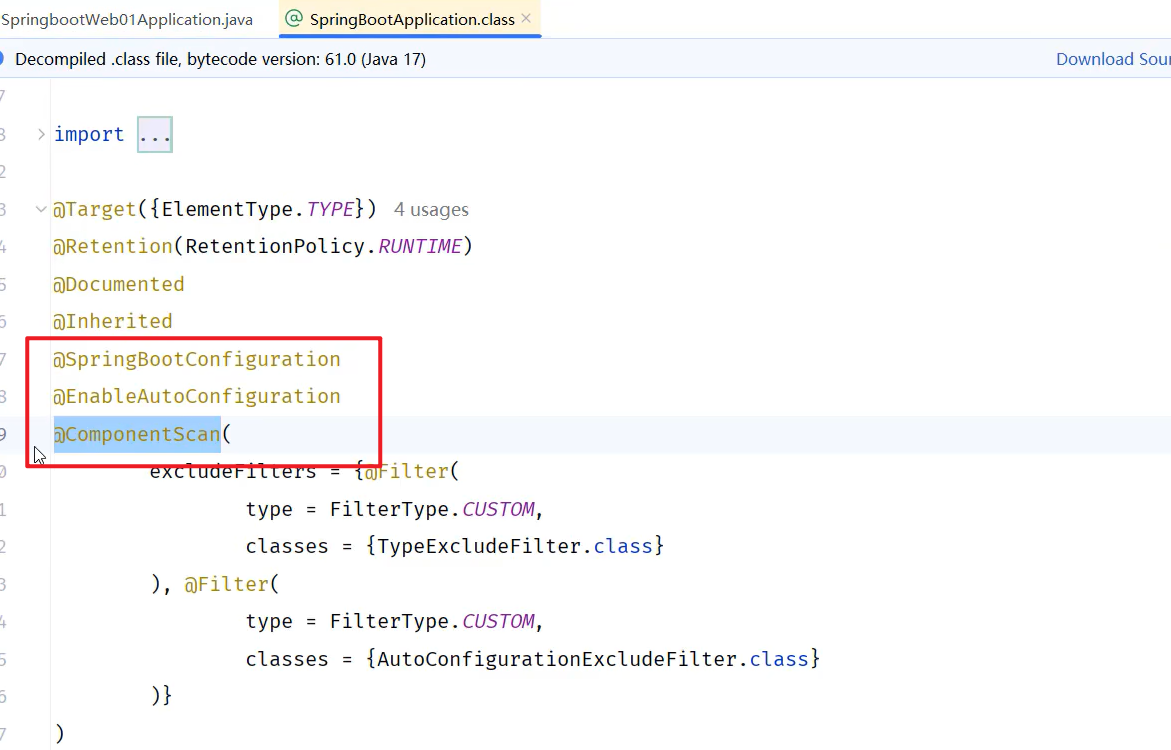Click the Download Sources link
1171x750 pixels.
[x=1113, y=59]
